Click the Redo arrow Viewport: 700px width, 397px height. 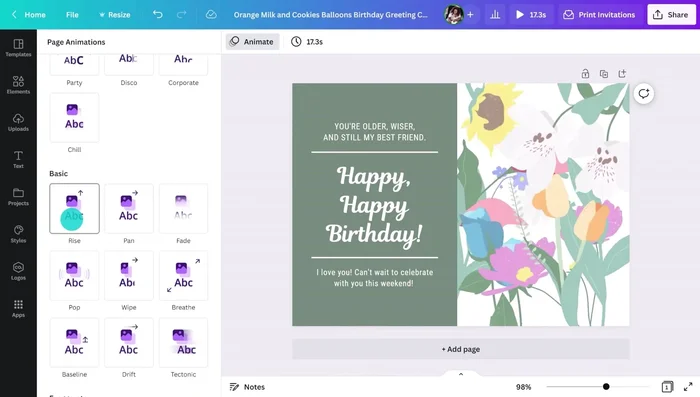pyautogui.click(x=181, y=14)
